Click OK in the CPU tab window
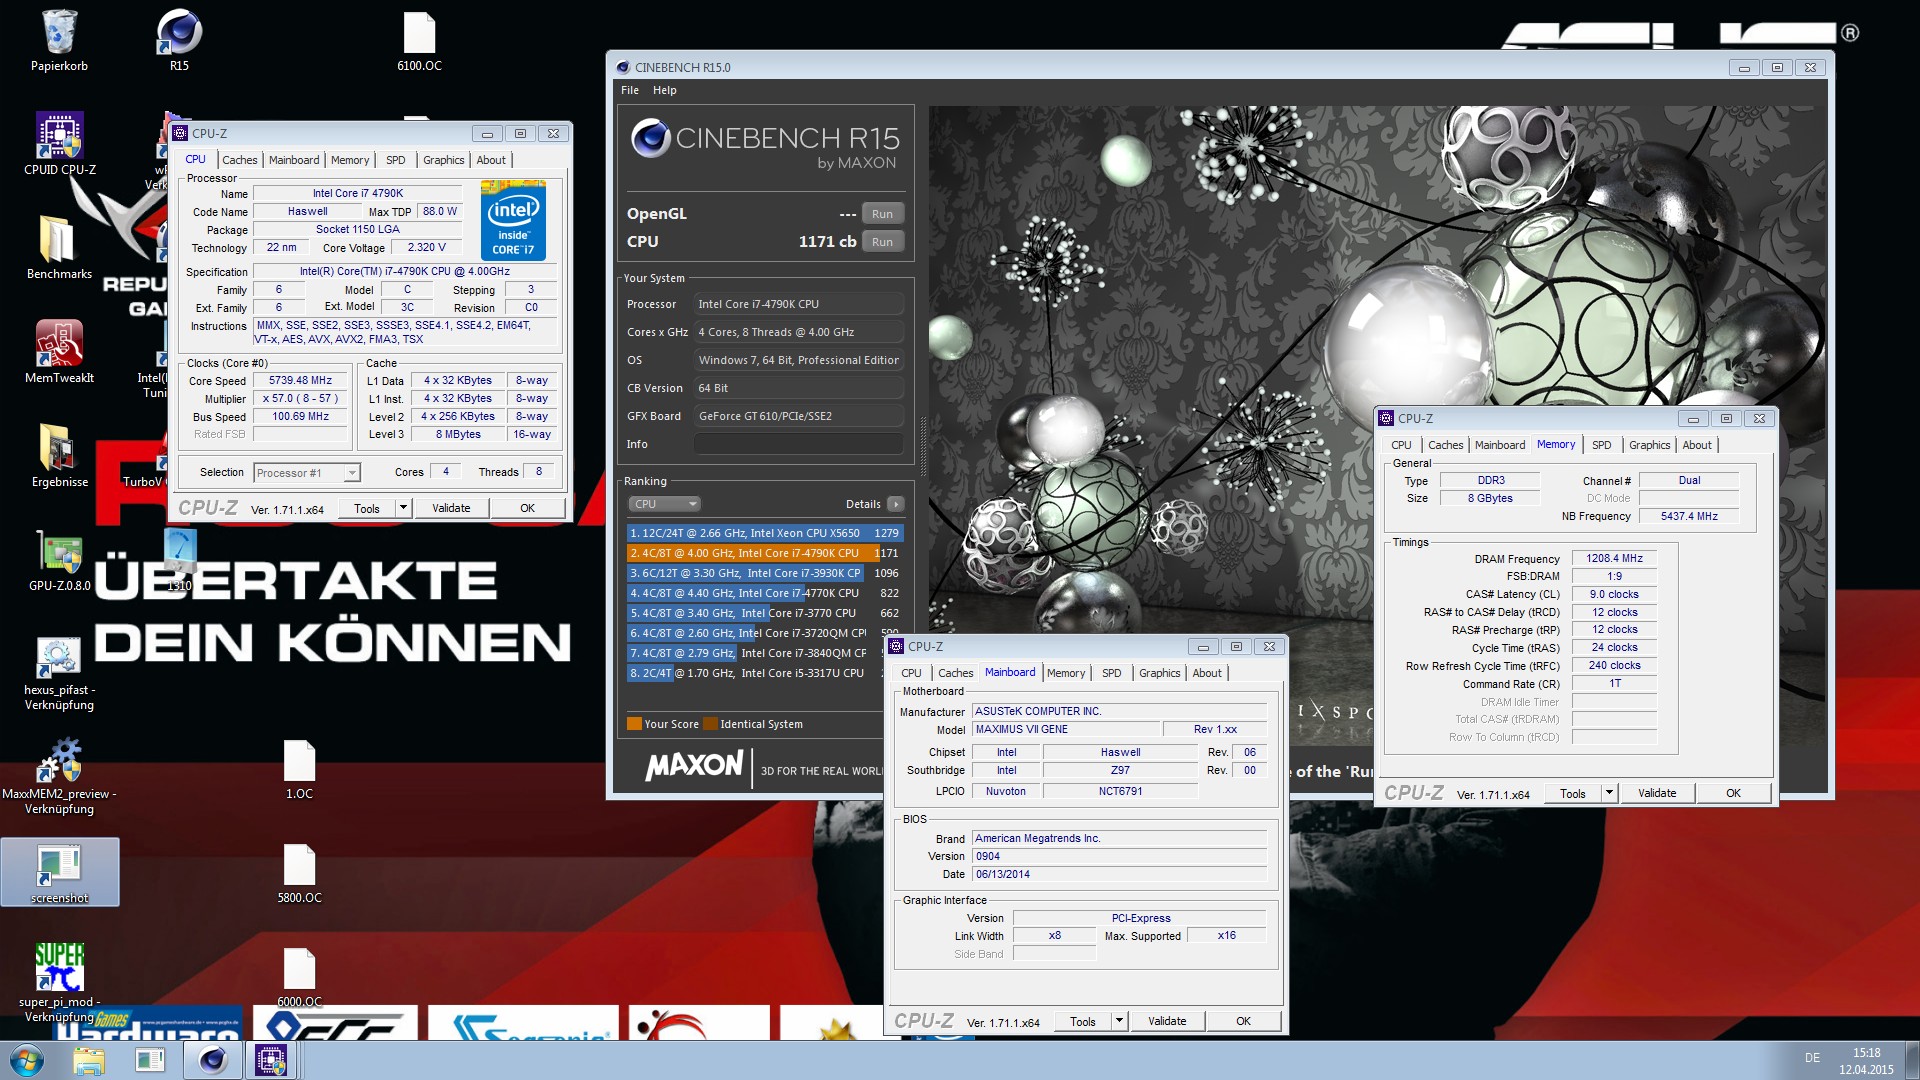Image resolution: width=1920 pixels, height=1080 pixels. (527, 508)
